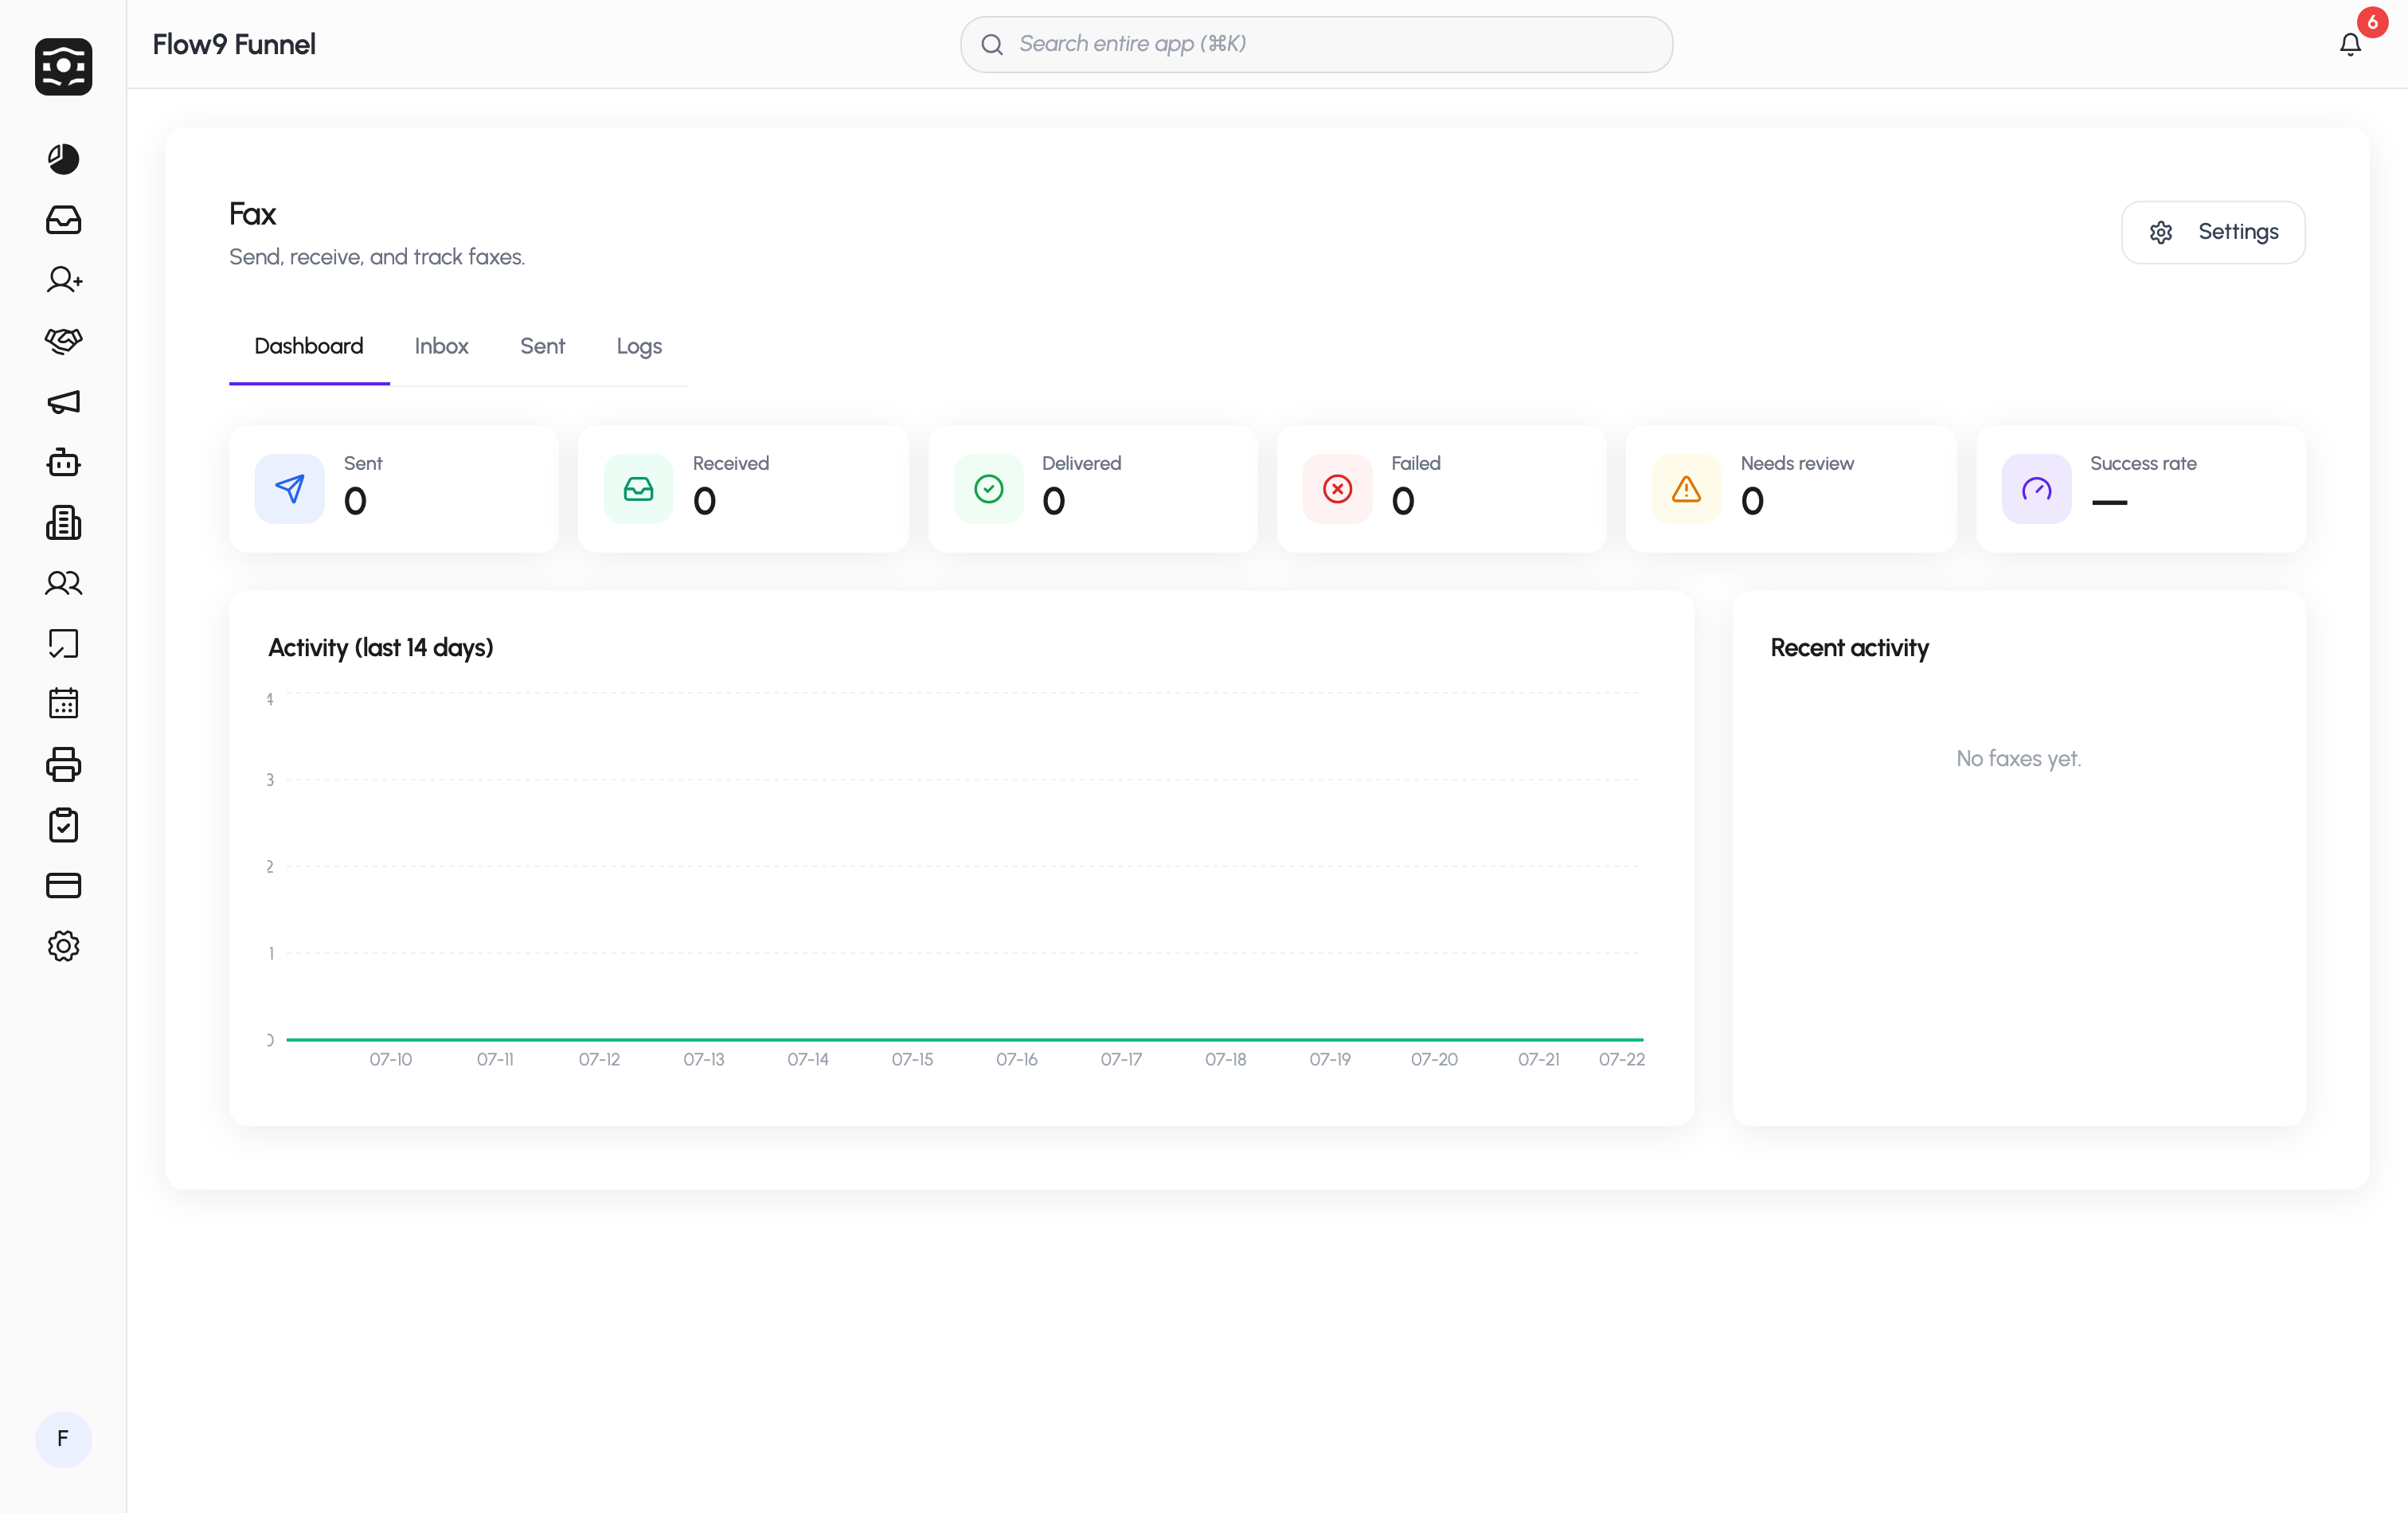
Task: Click the green activity line in chart
Action: point(964,1039)
